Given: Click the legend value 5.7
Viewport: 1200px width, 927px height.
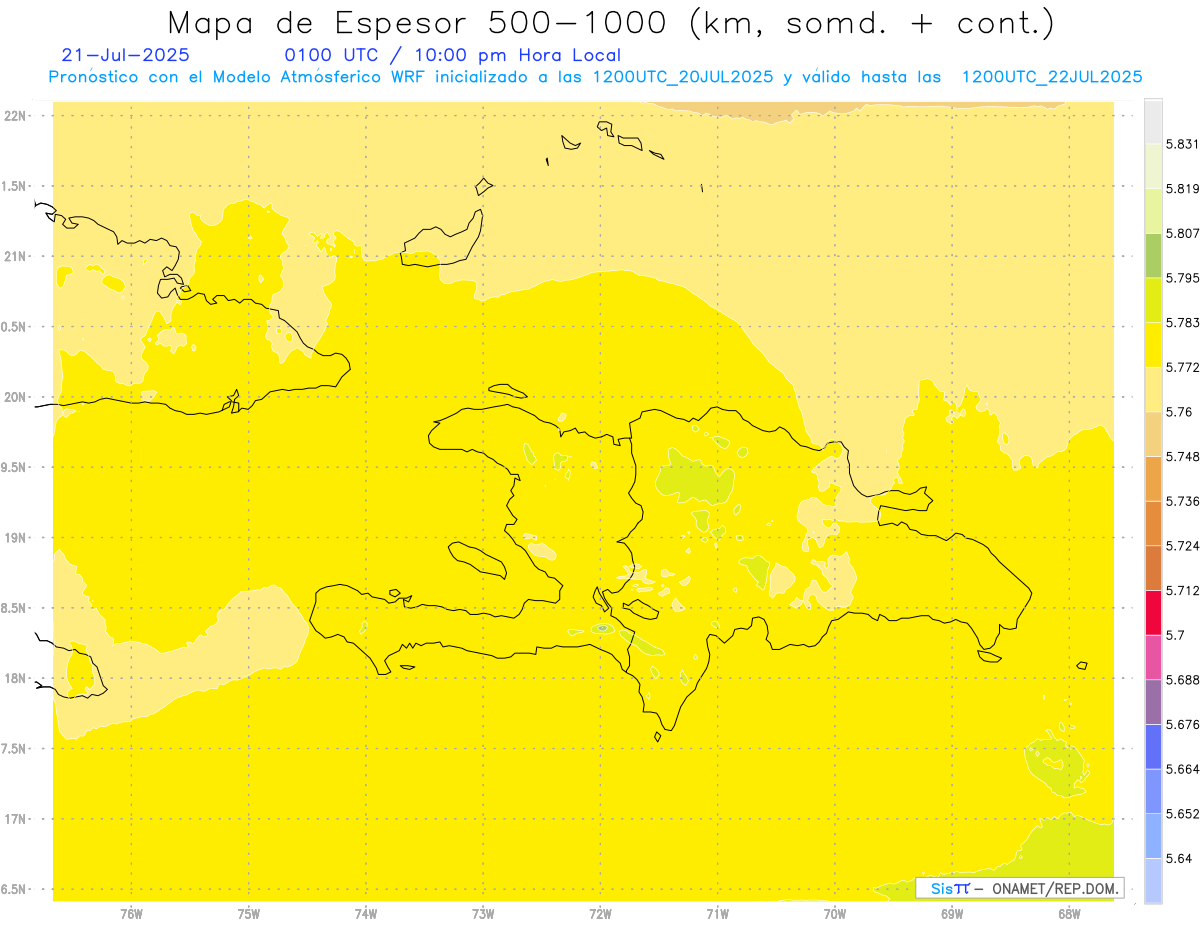Looking at the screenshot, I should pyautogui.click(x=1175, y=635).
